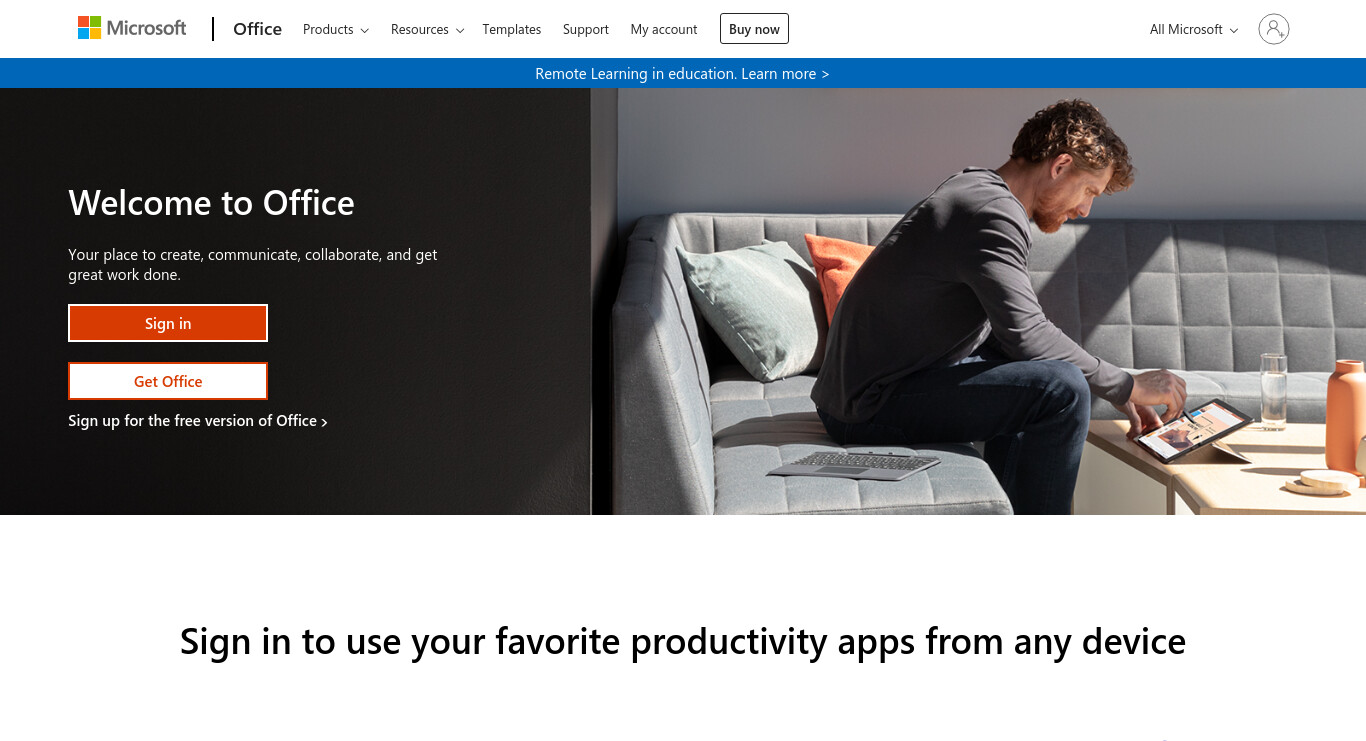
Task: Click the Welcome to Office heading
Action: [211, 203]
